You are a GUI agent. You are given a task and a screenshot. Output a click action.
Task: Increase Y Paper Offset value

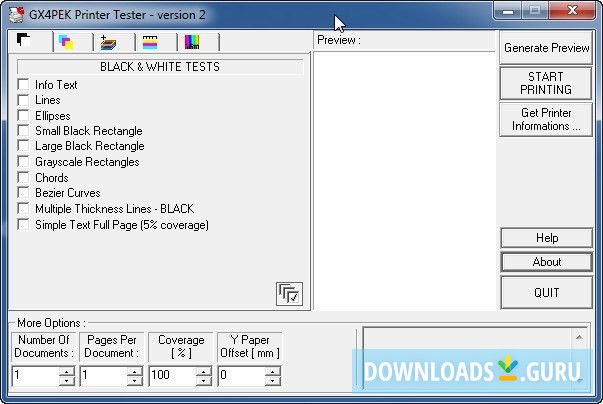pos(273,371)
